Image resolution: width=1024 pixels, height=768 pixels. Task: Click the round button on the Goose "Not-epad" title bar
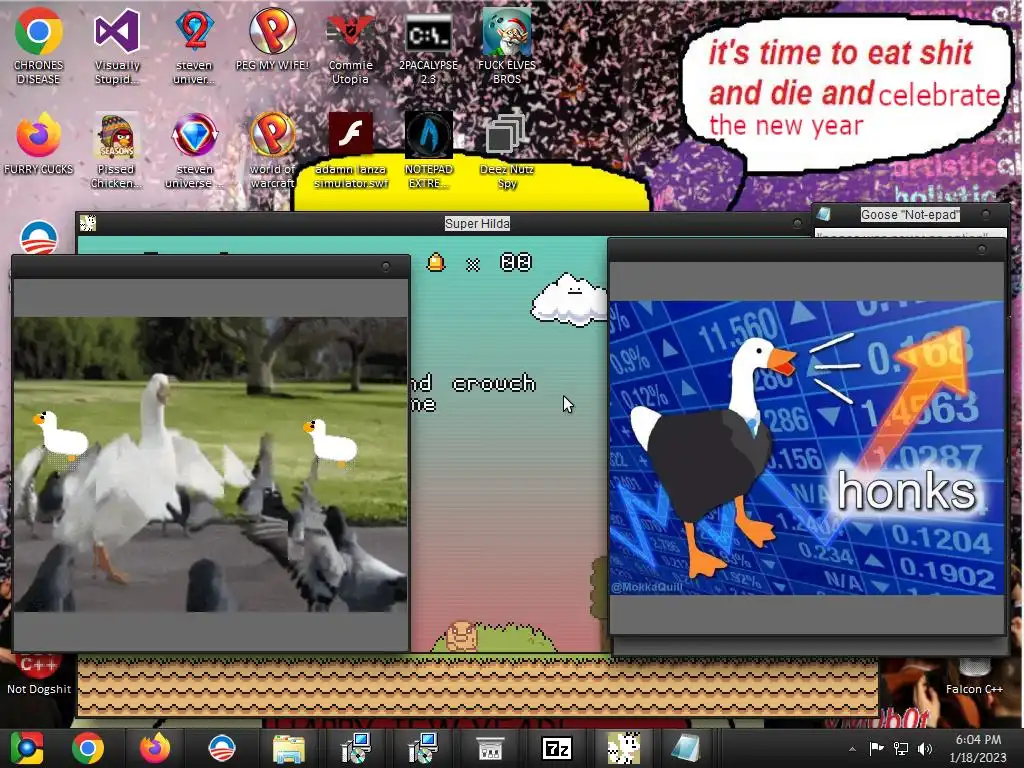pyautogui.click(x=985, y=214)
